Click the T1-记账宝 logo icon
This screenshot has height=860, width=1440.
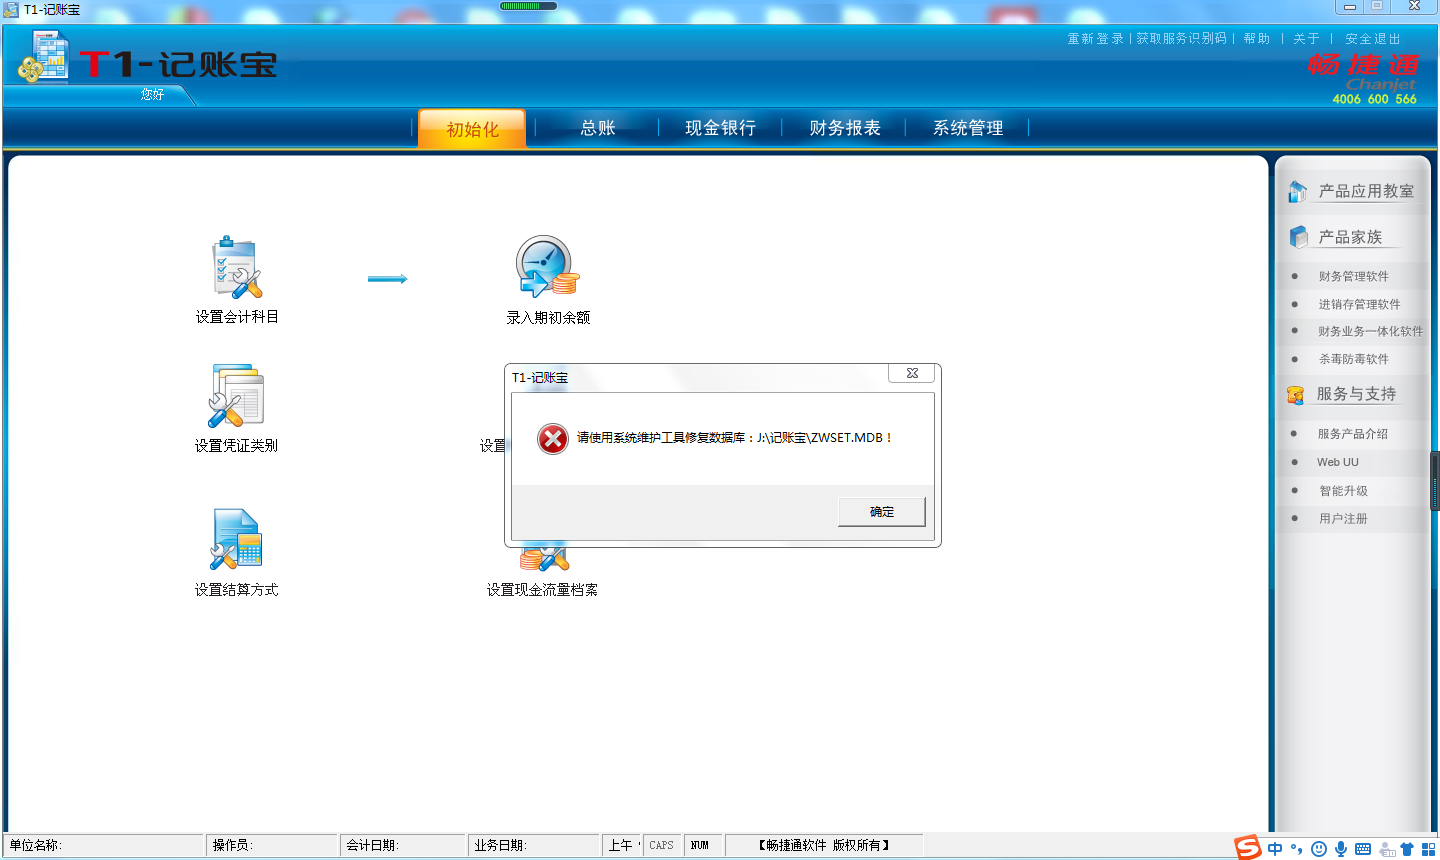point(43,57)
